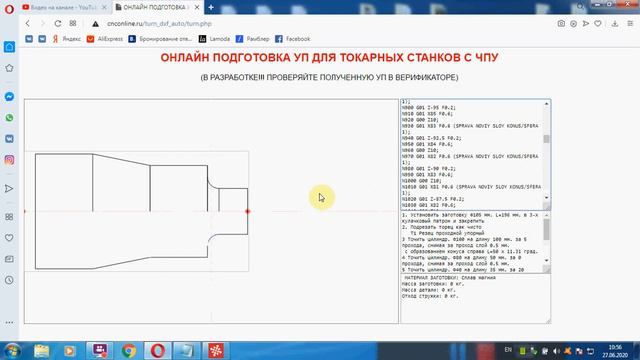
Task: Open the downloads panel
Action: pos(615,24)
